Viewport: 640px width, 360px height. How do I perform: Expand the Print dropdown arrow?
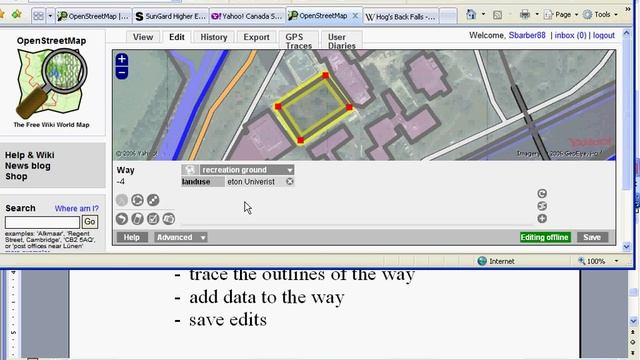[x=537, y=15]
